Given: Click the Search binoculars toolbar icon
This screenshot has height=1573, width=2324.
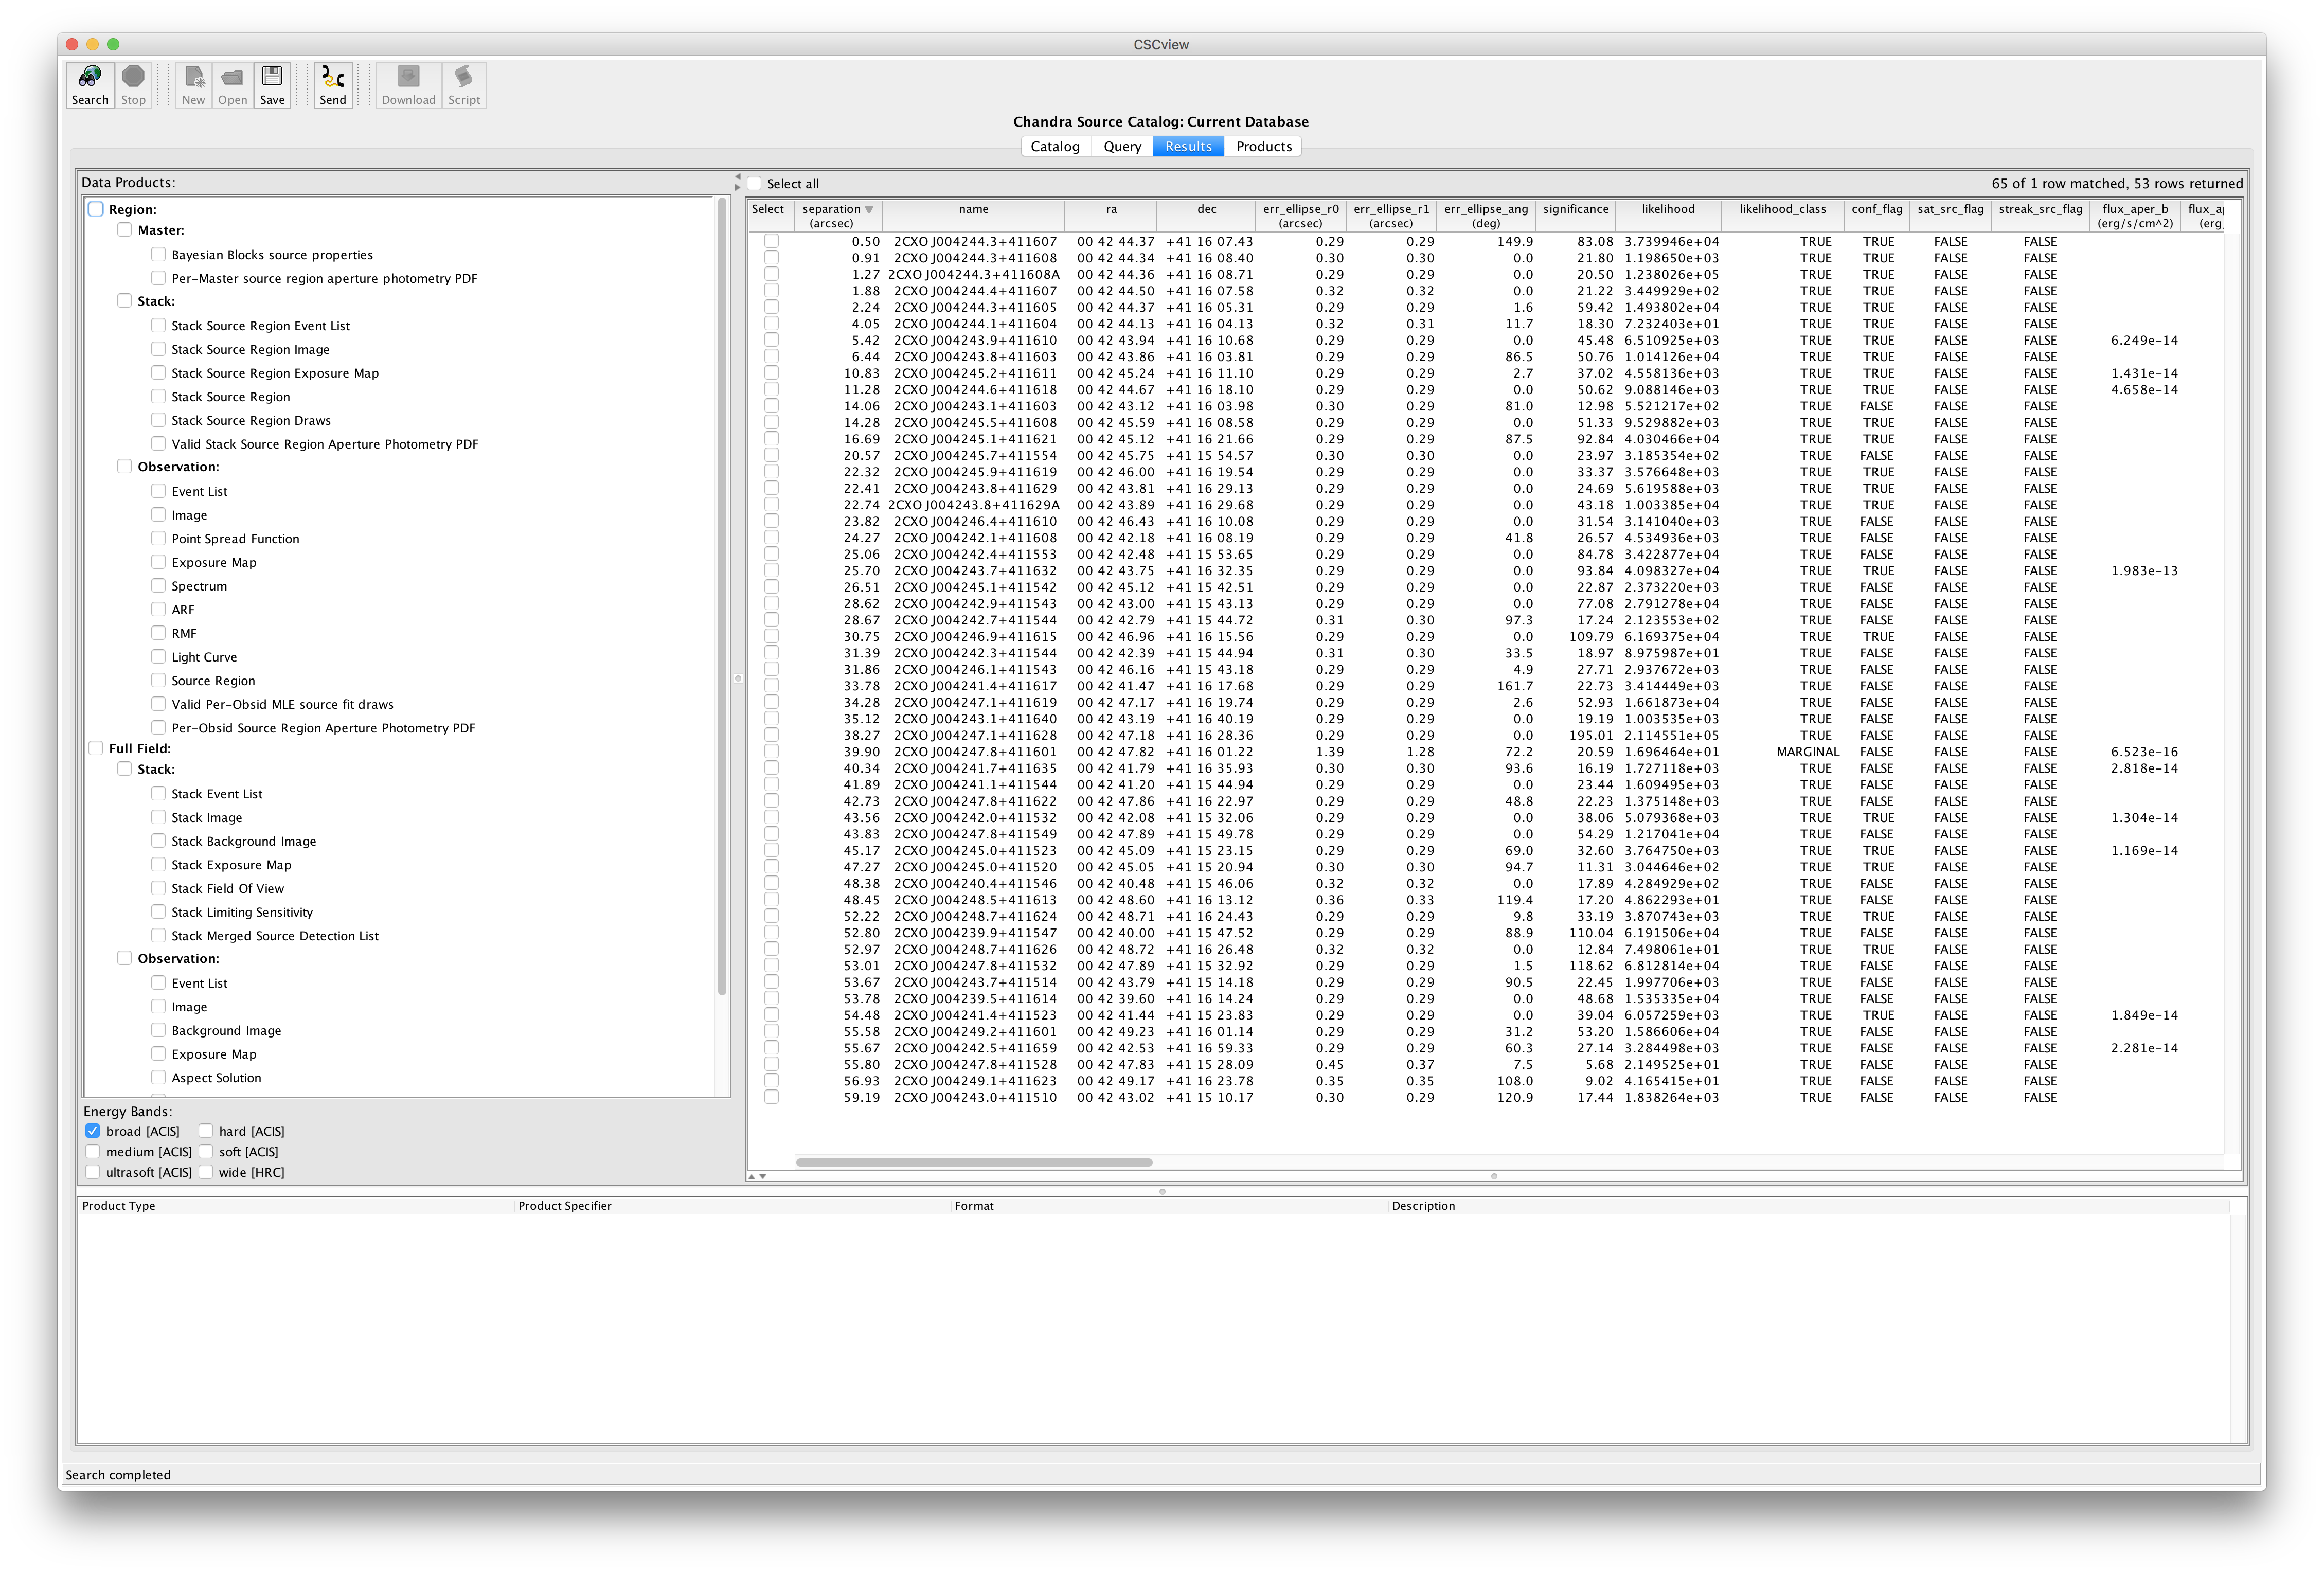Looking at the screenshot, I should coord(89,78).
